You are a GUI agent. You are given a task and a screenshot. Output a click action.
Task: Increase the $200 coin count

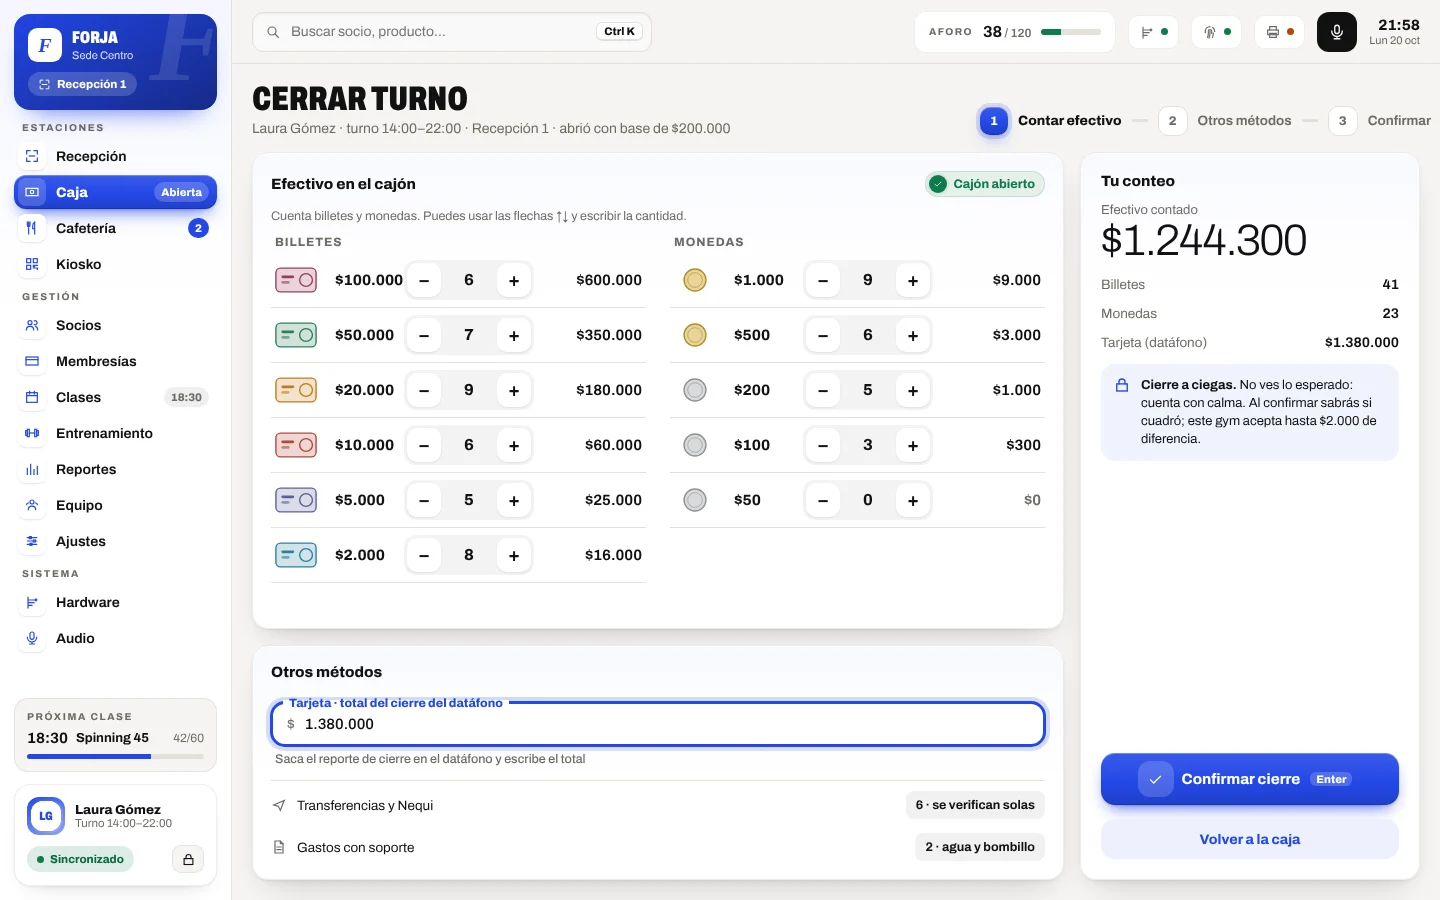(913, 391)
